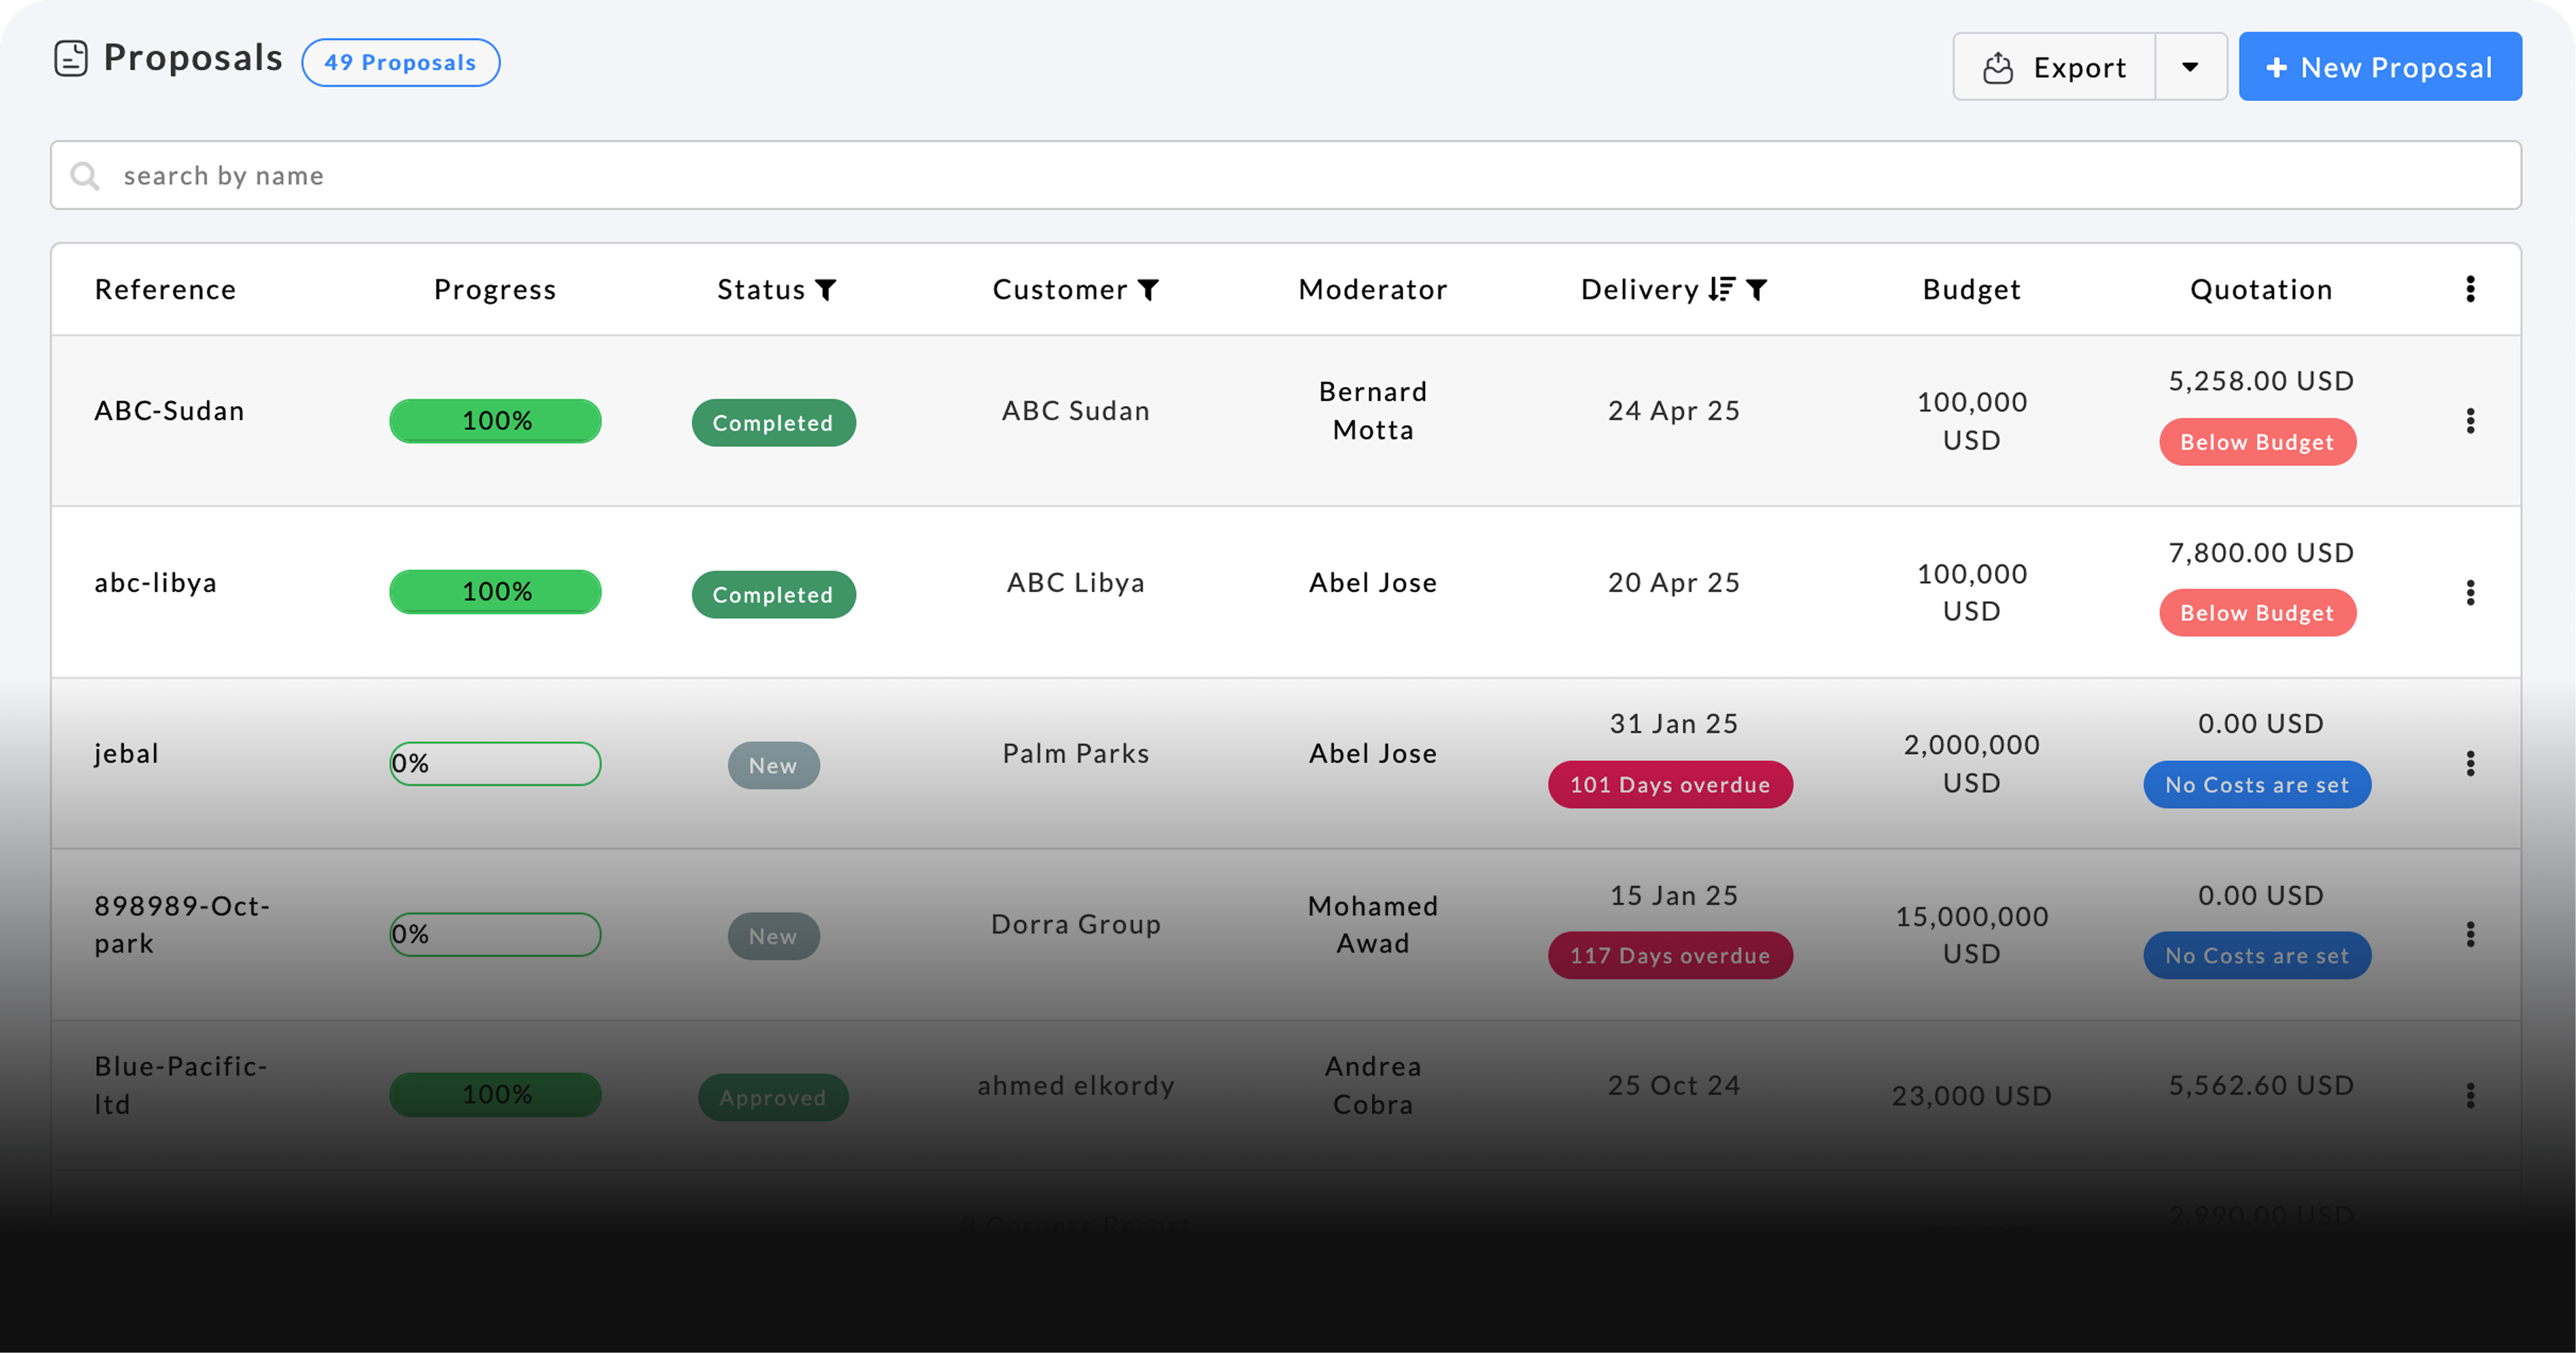Click the Reference column header
2576x1353 pixels.
pyautogui.click(x=165, y=290)
